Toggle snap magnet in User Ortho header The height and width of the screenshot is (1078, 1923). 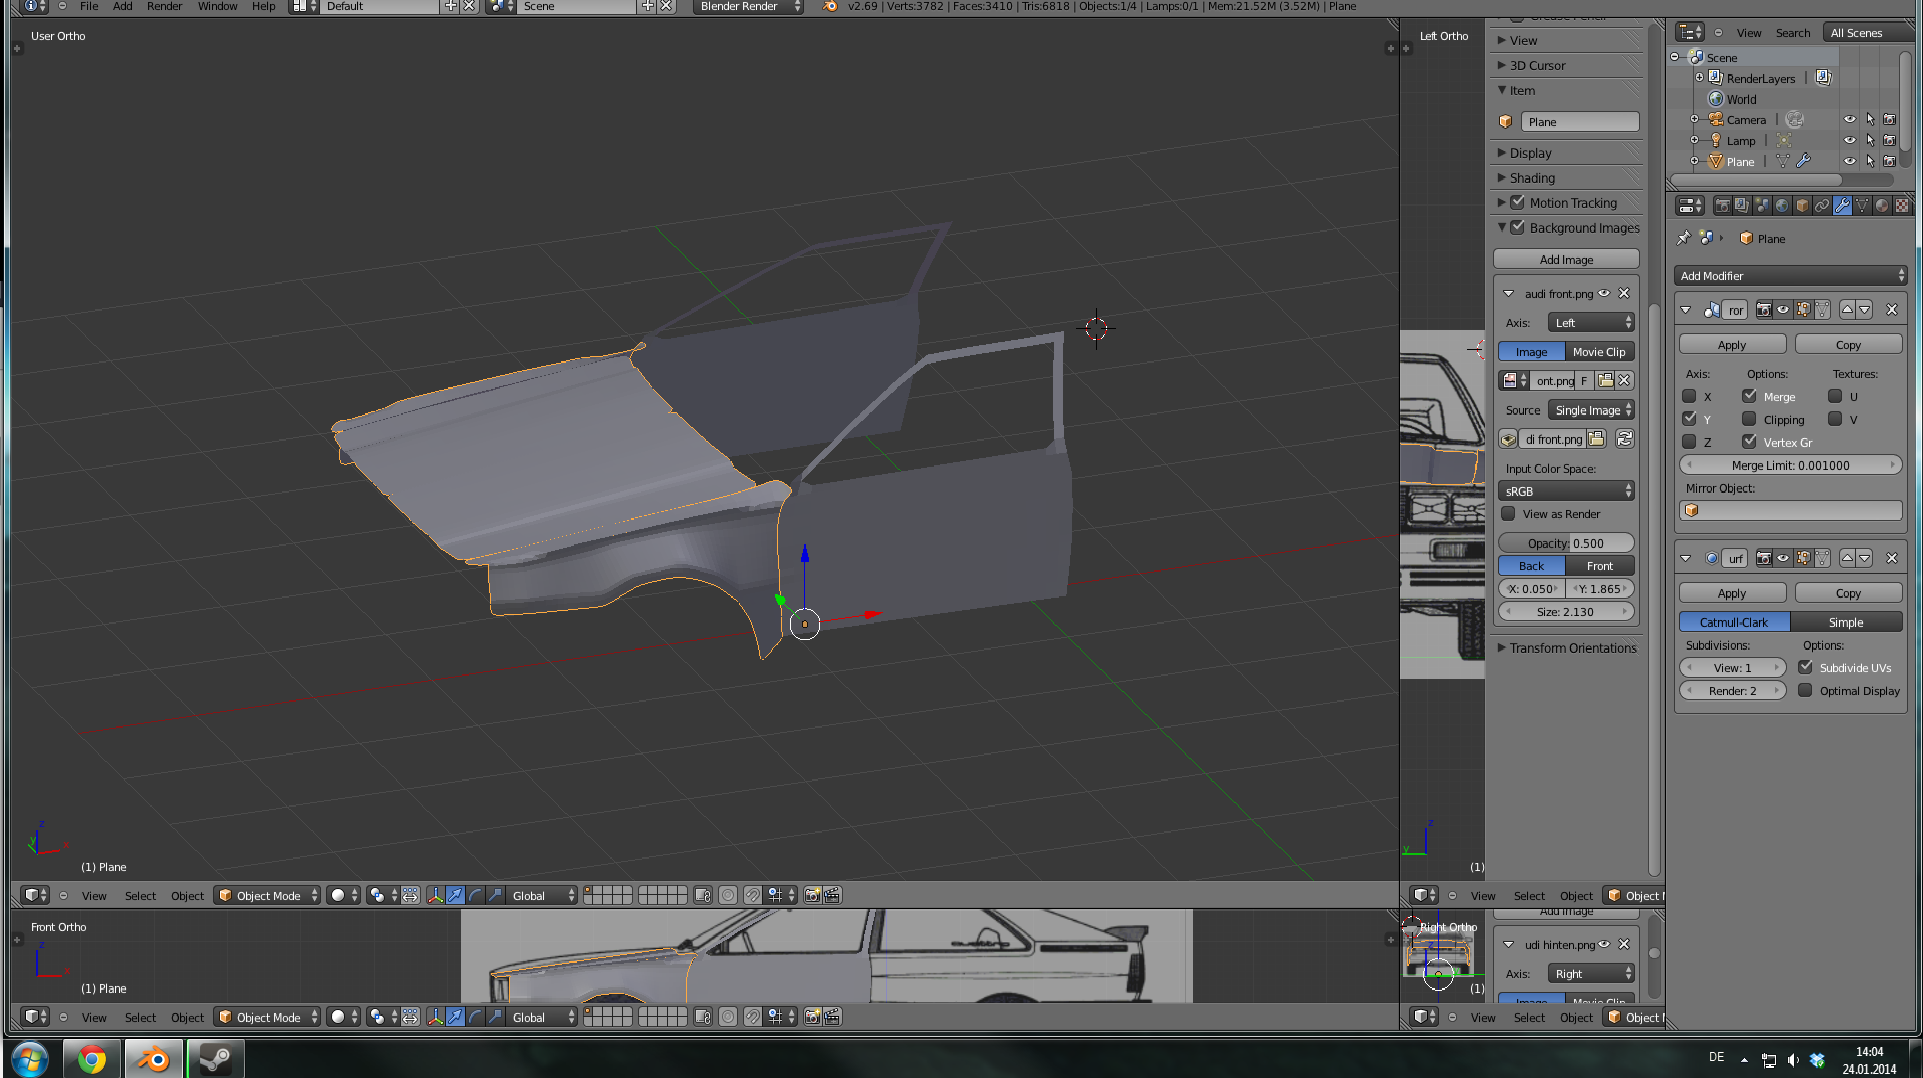752,895
